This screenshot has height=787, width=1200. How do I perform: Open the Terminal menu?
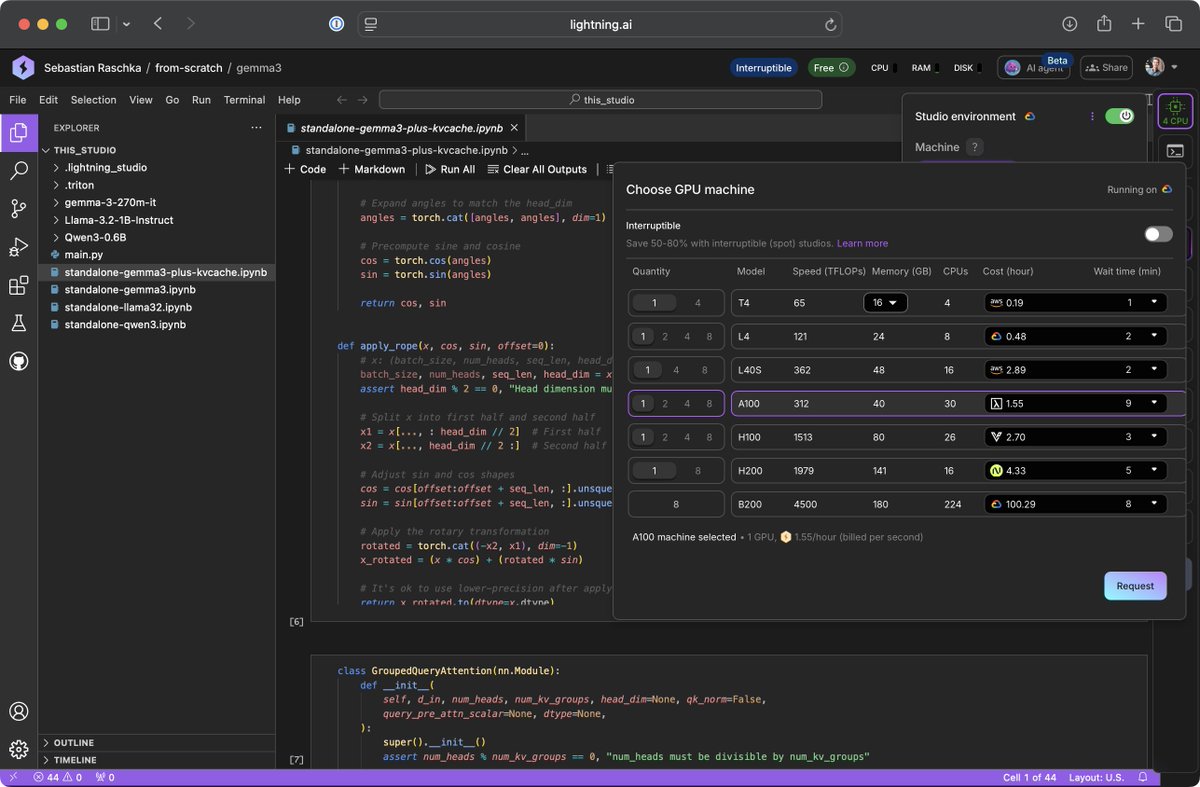point(244,100)
